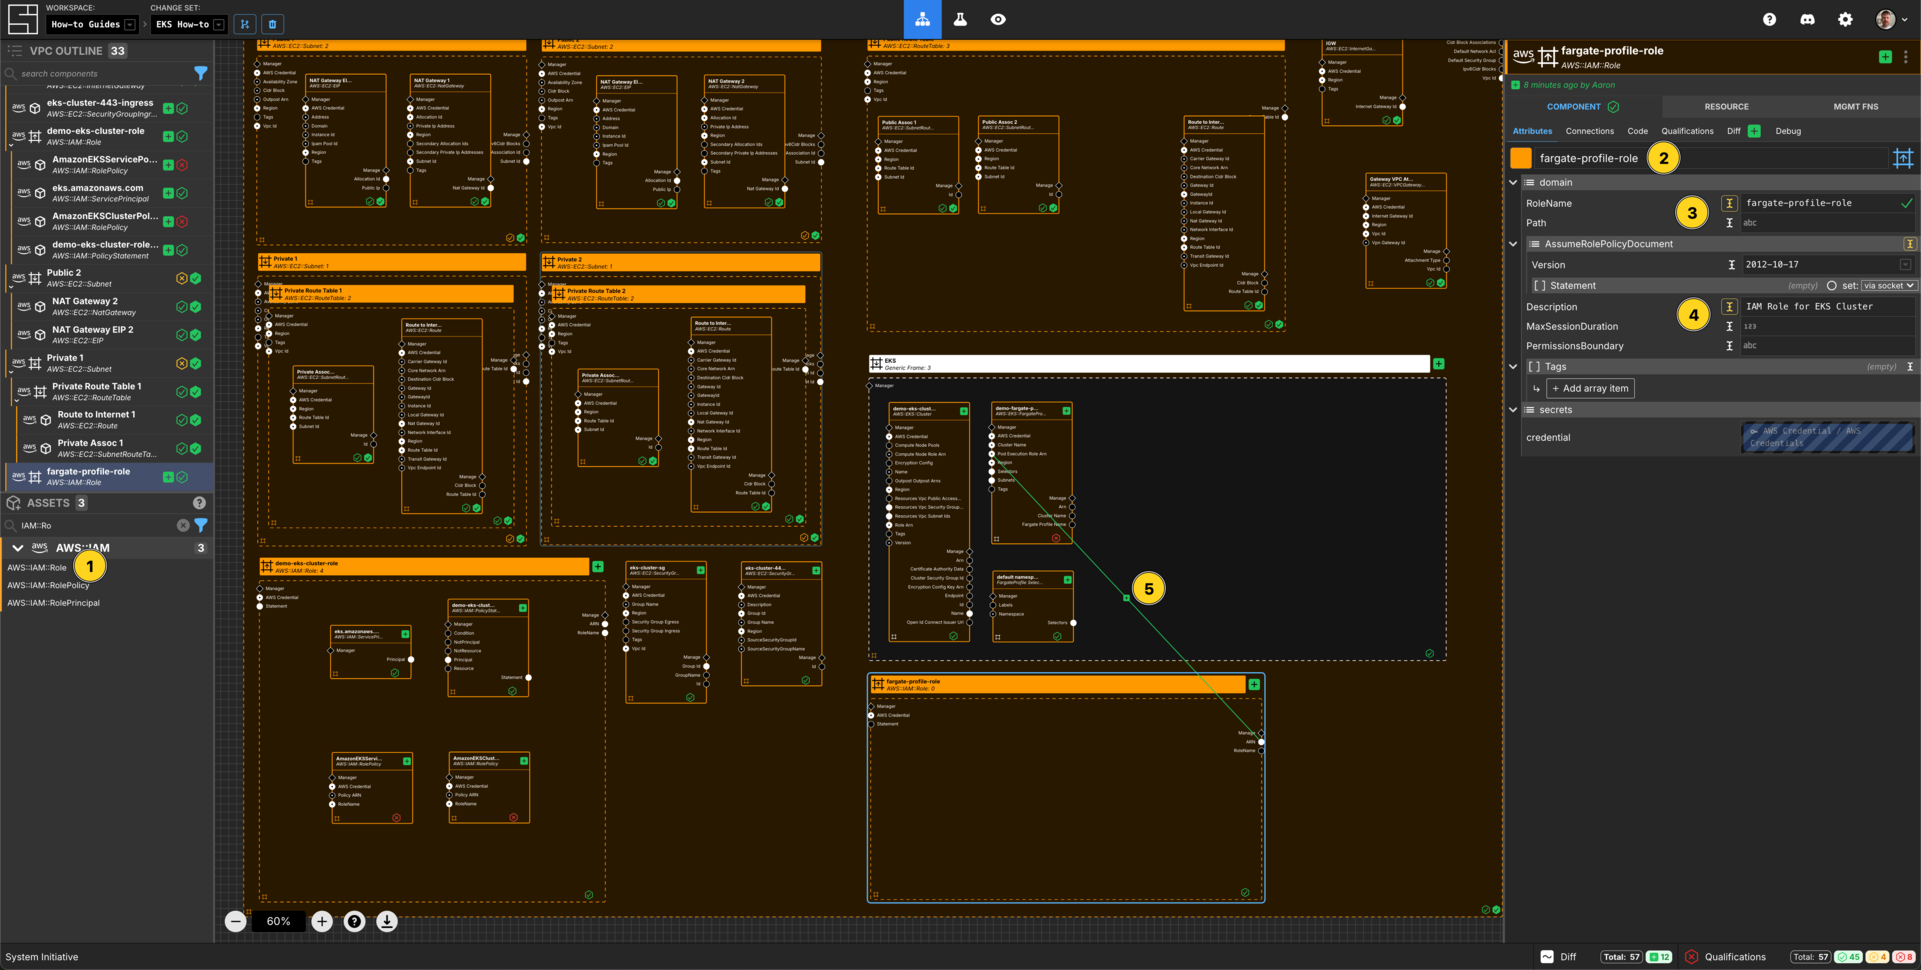Open the component three-dot options menu
The image size is (1921, 970).
click(x=1906, y=57)
